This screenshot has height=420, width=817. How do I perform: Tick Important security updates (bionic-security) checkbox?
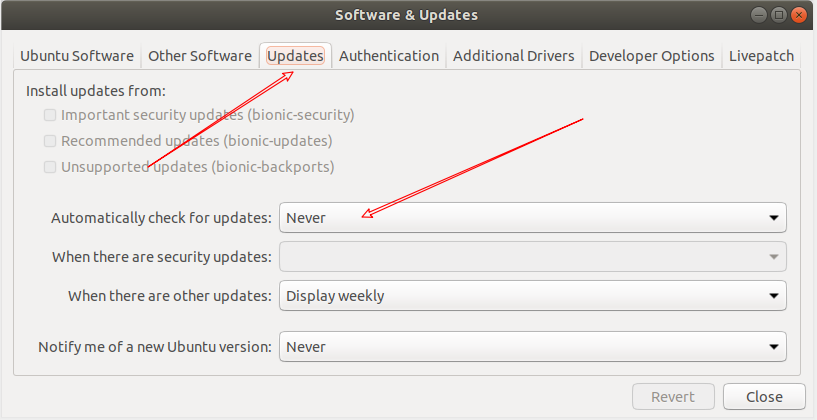point(50,115)
